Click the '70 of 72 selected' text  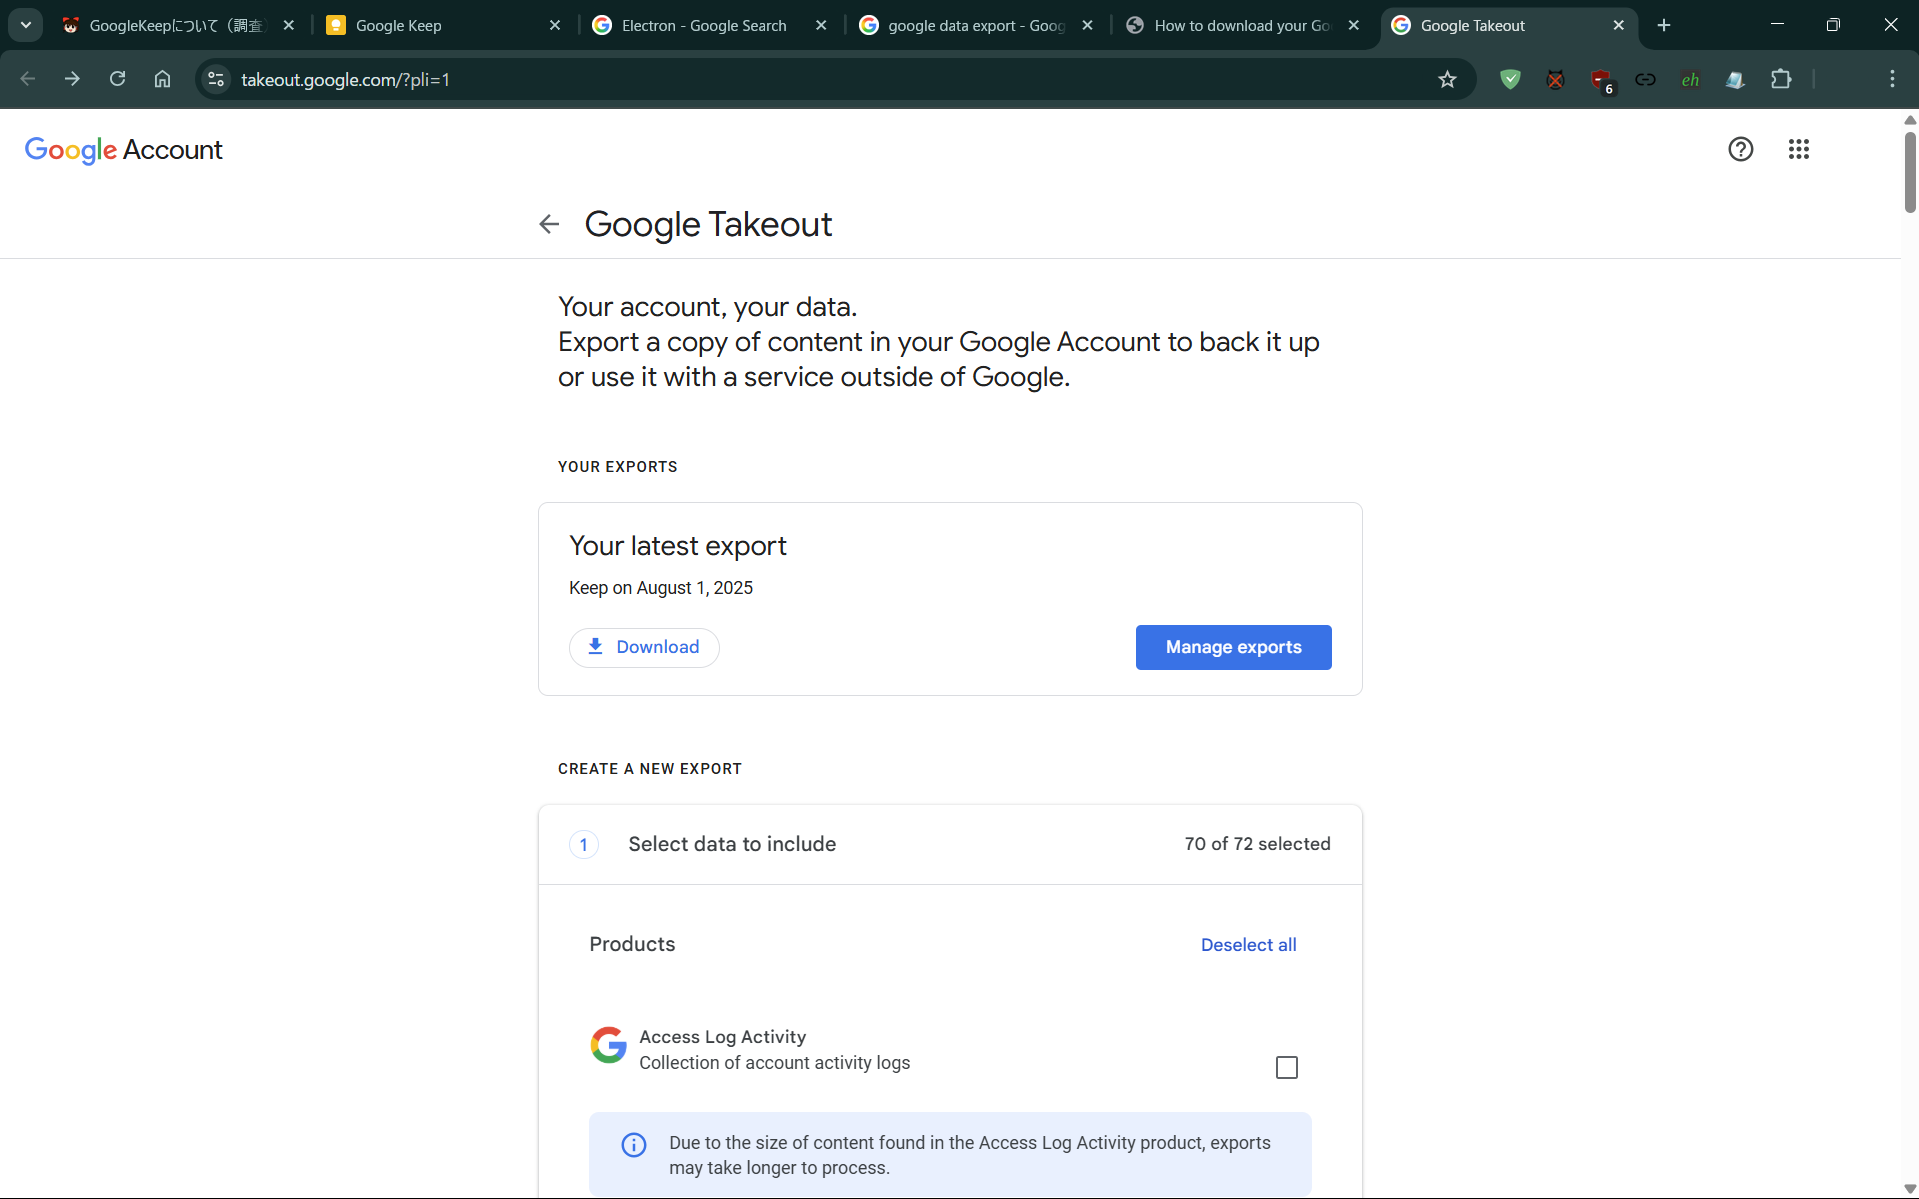1257,844
